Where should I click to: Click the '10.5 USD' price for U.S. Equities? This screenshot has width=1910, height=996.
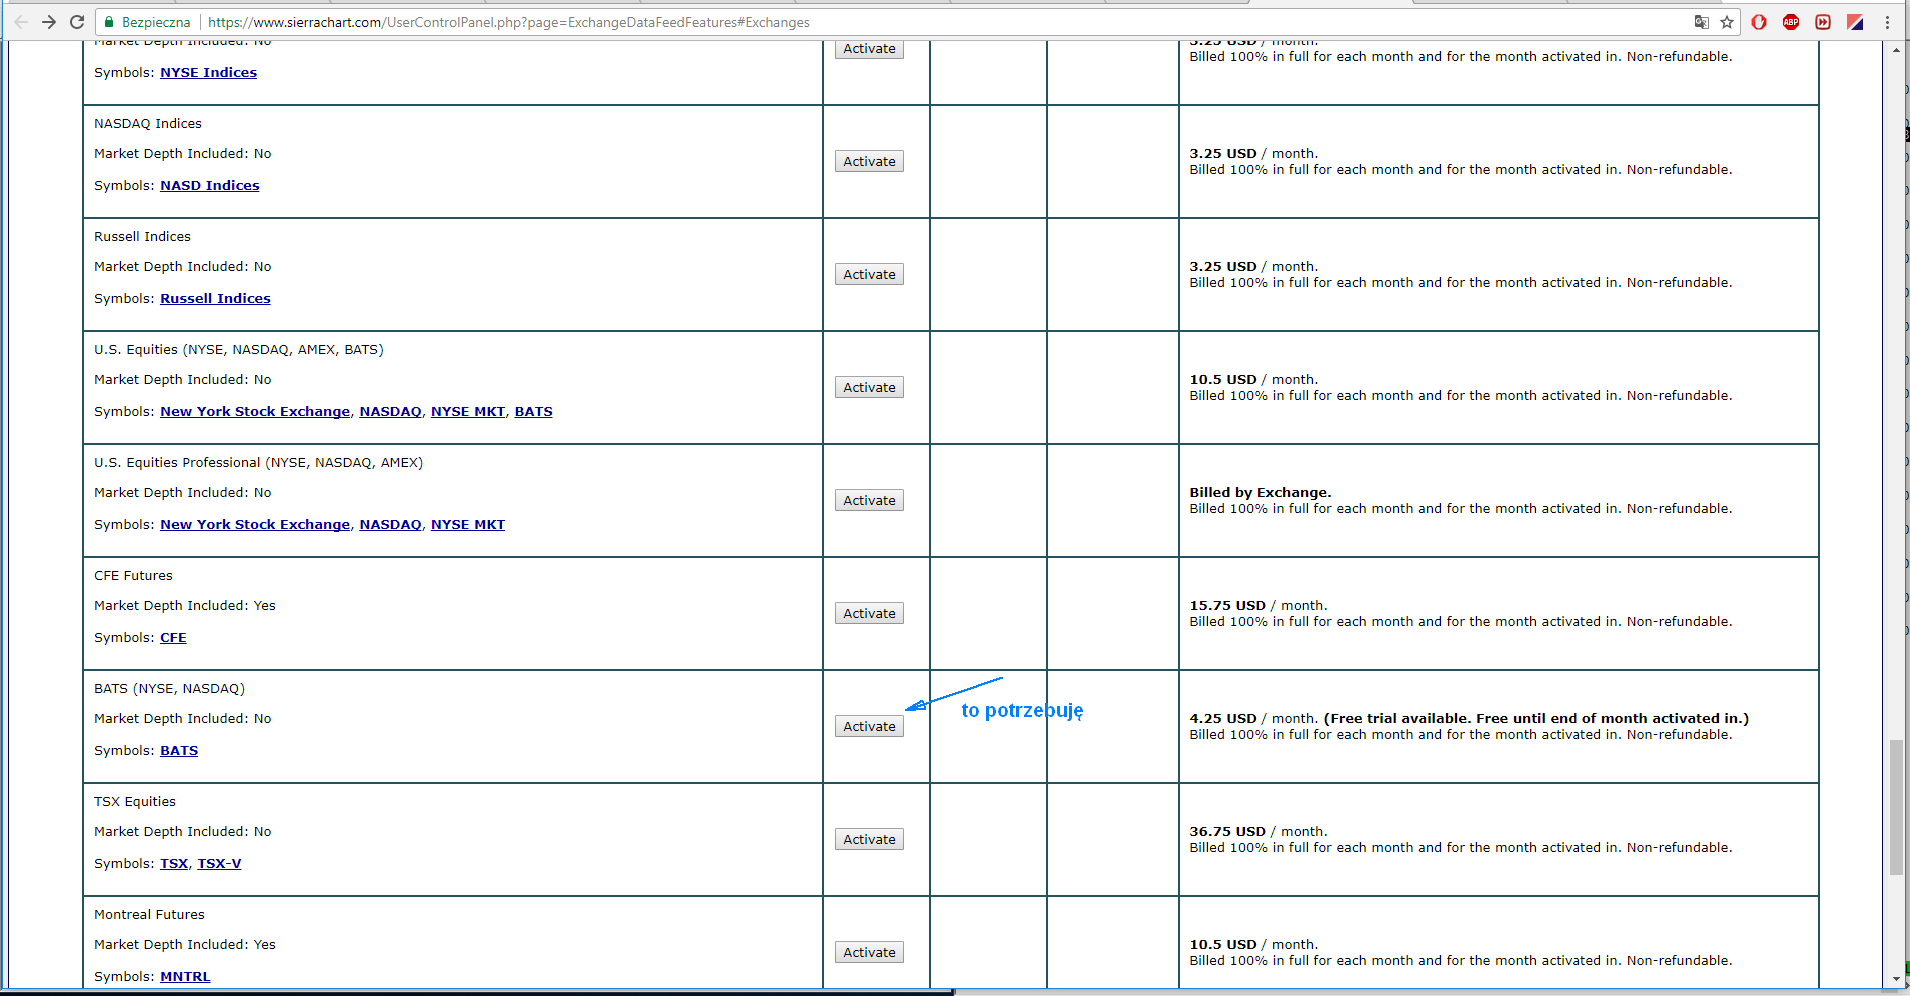1222,380
